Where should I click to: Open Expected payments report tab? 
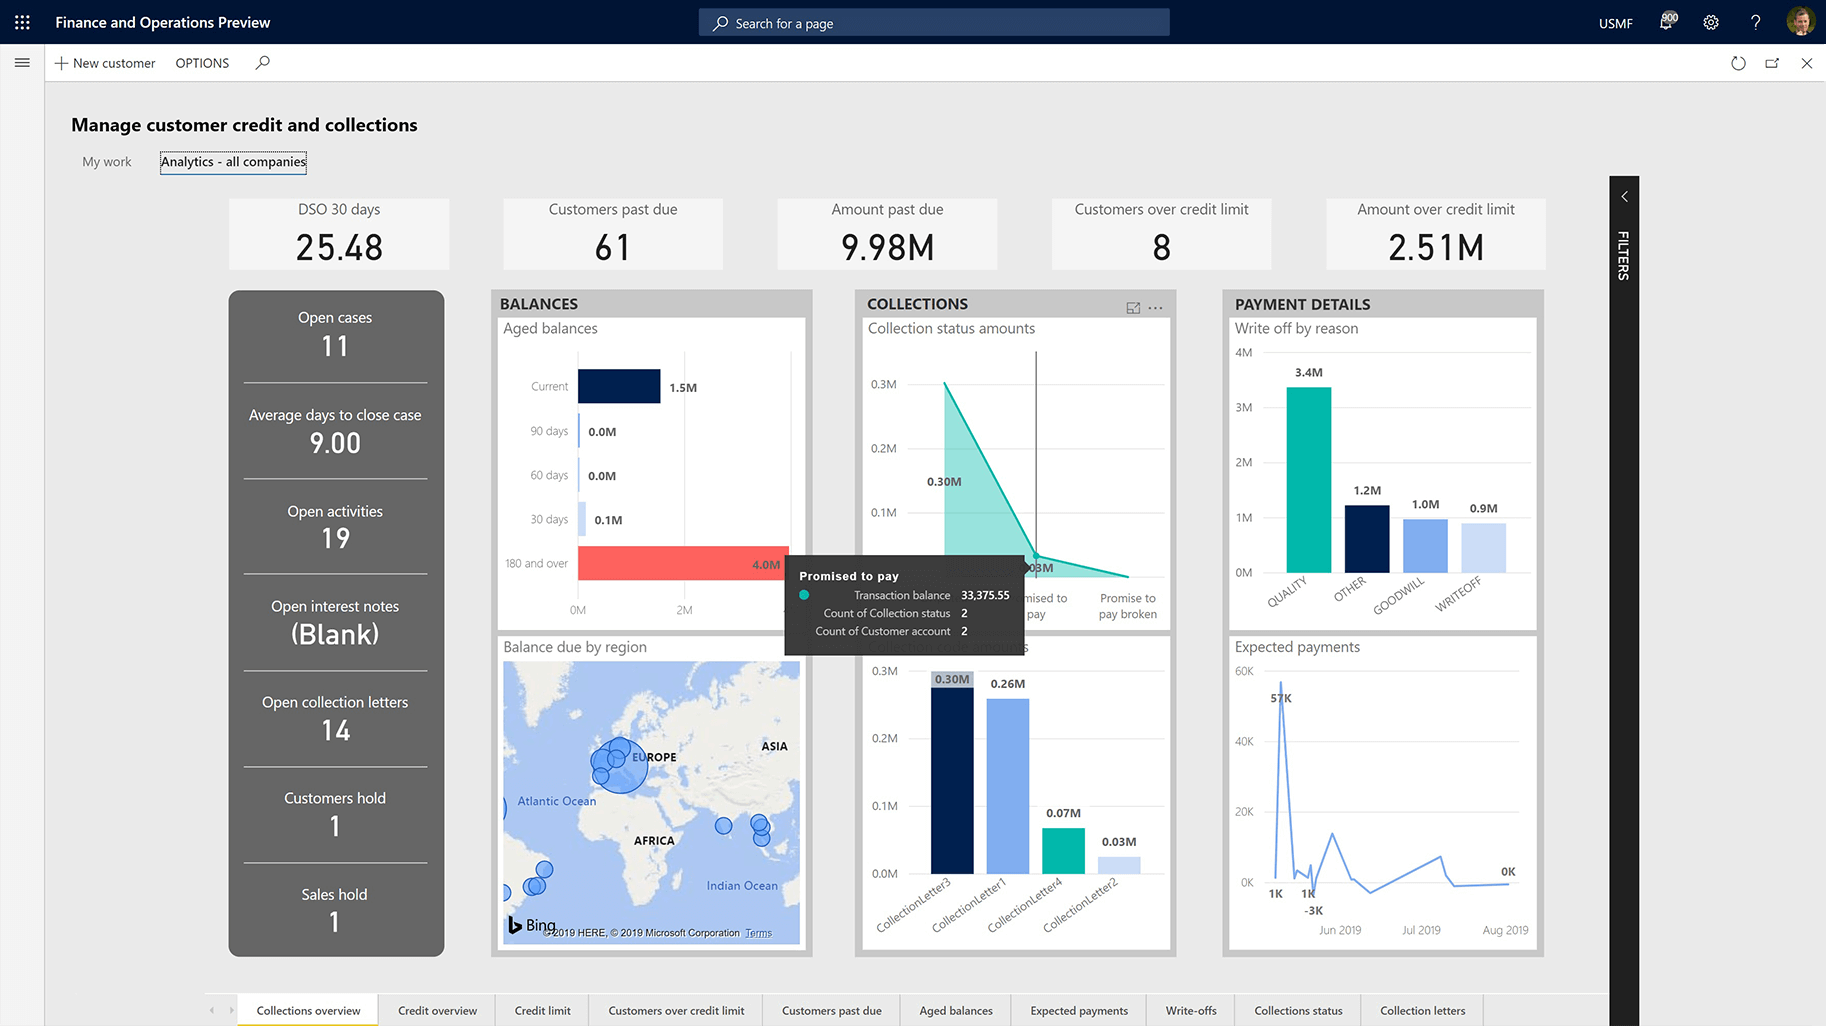tap(1079, 1010)
